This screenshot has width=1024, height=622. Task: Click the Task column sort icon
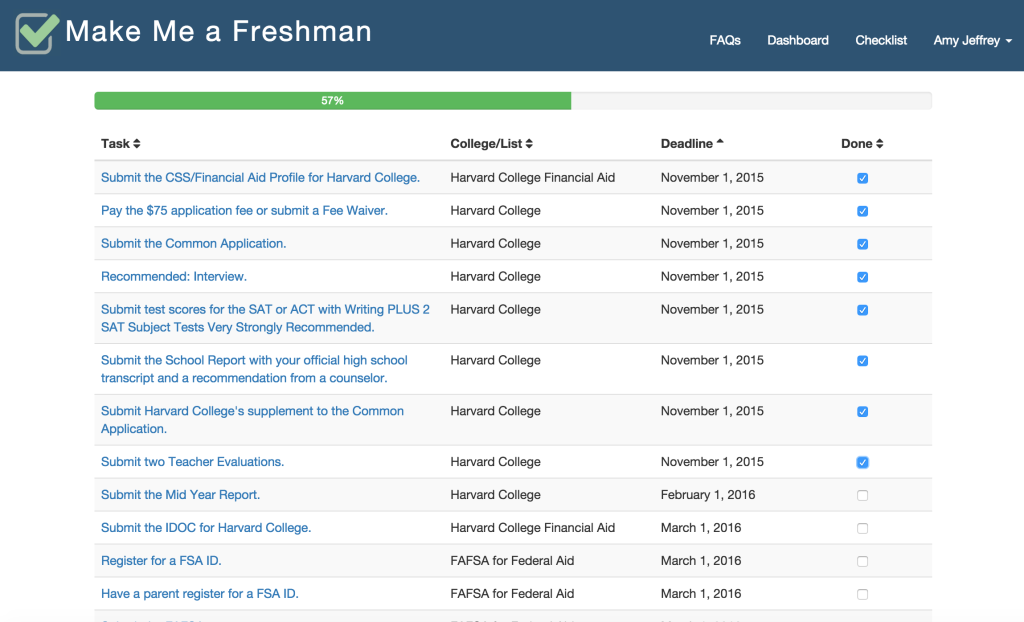137,143
